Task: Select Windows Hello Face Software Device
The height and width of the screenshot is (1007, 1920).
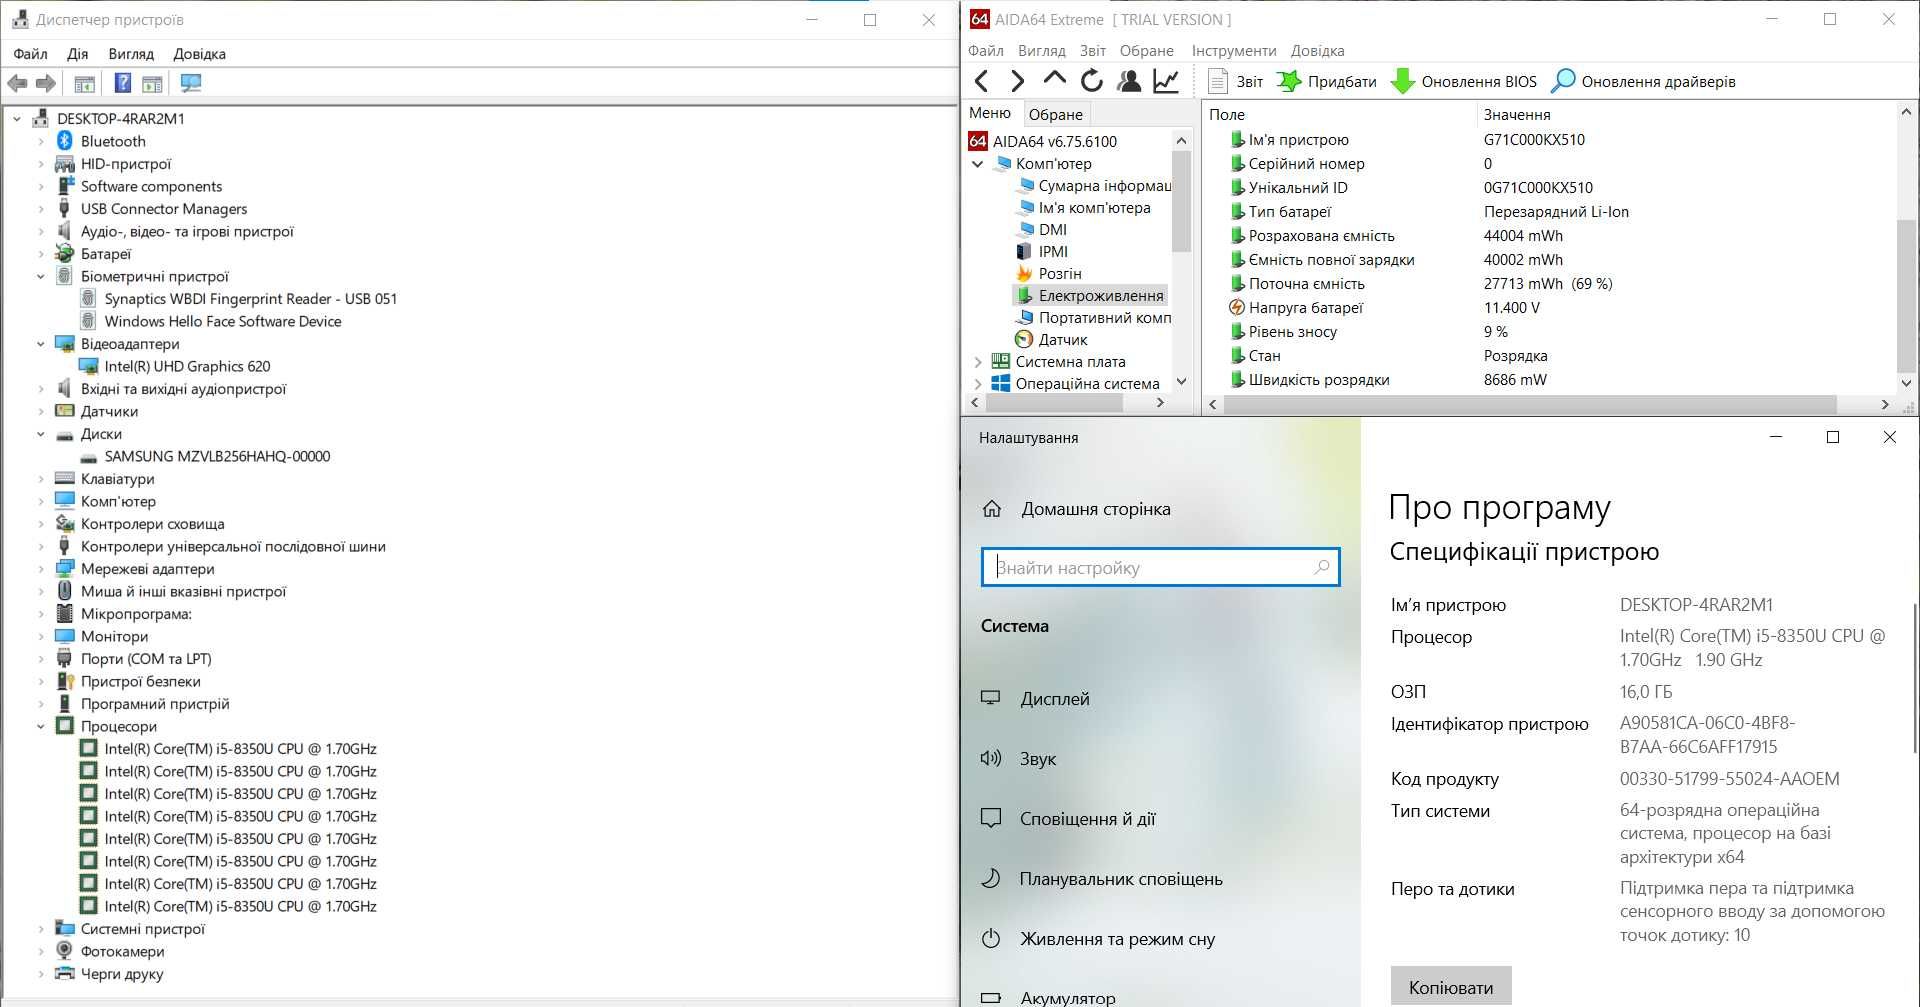Action: pyautogui.click(x=223, y=321)
